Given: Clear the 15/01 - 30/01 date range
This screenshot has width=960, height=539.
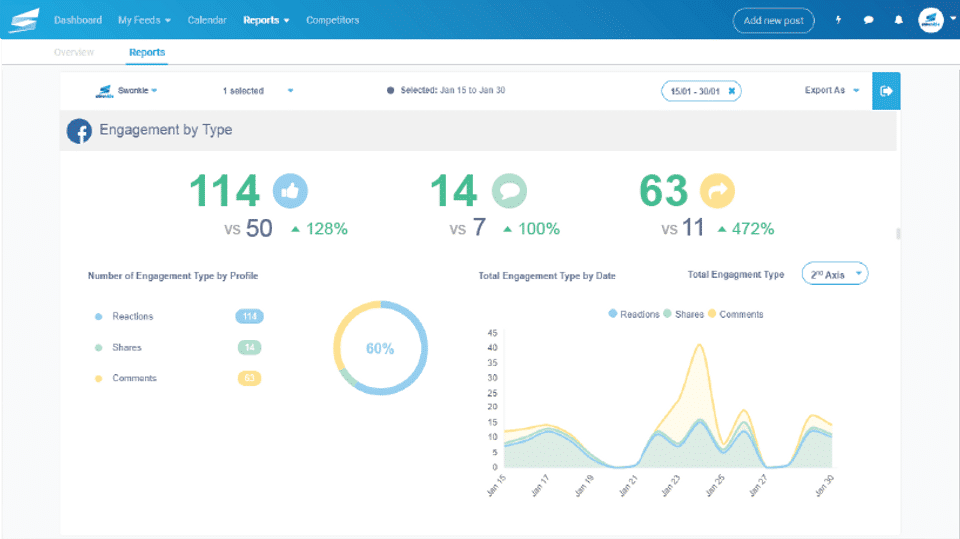Looking at the screenshot, I should coord(731,91).
